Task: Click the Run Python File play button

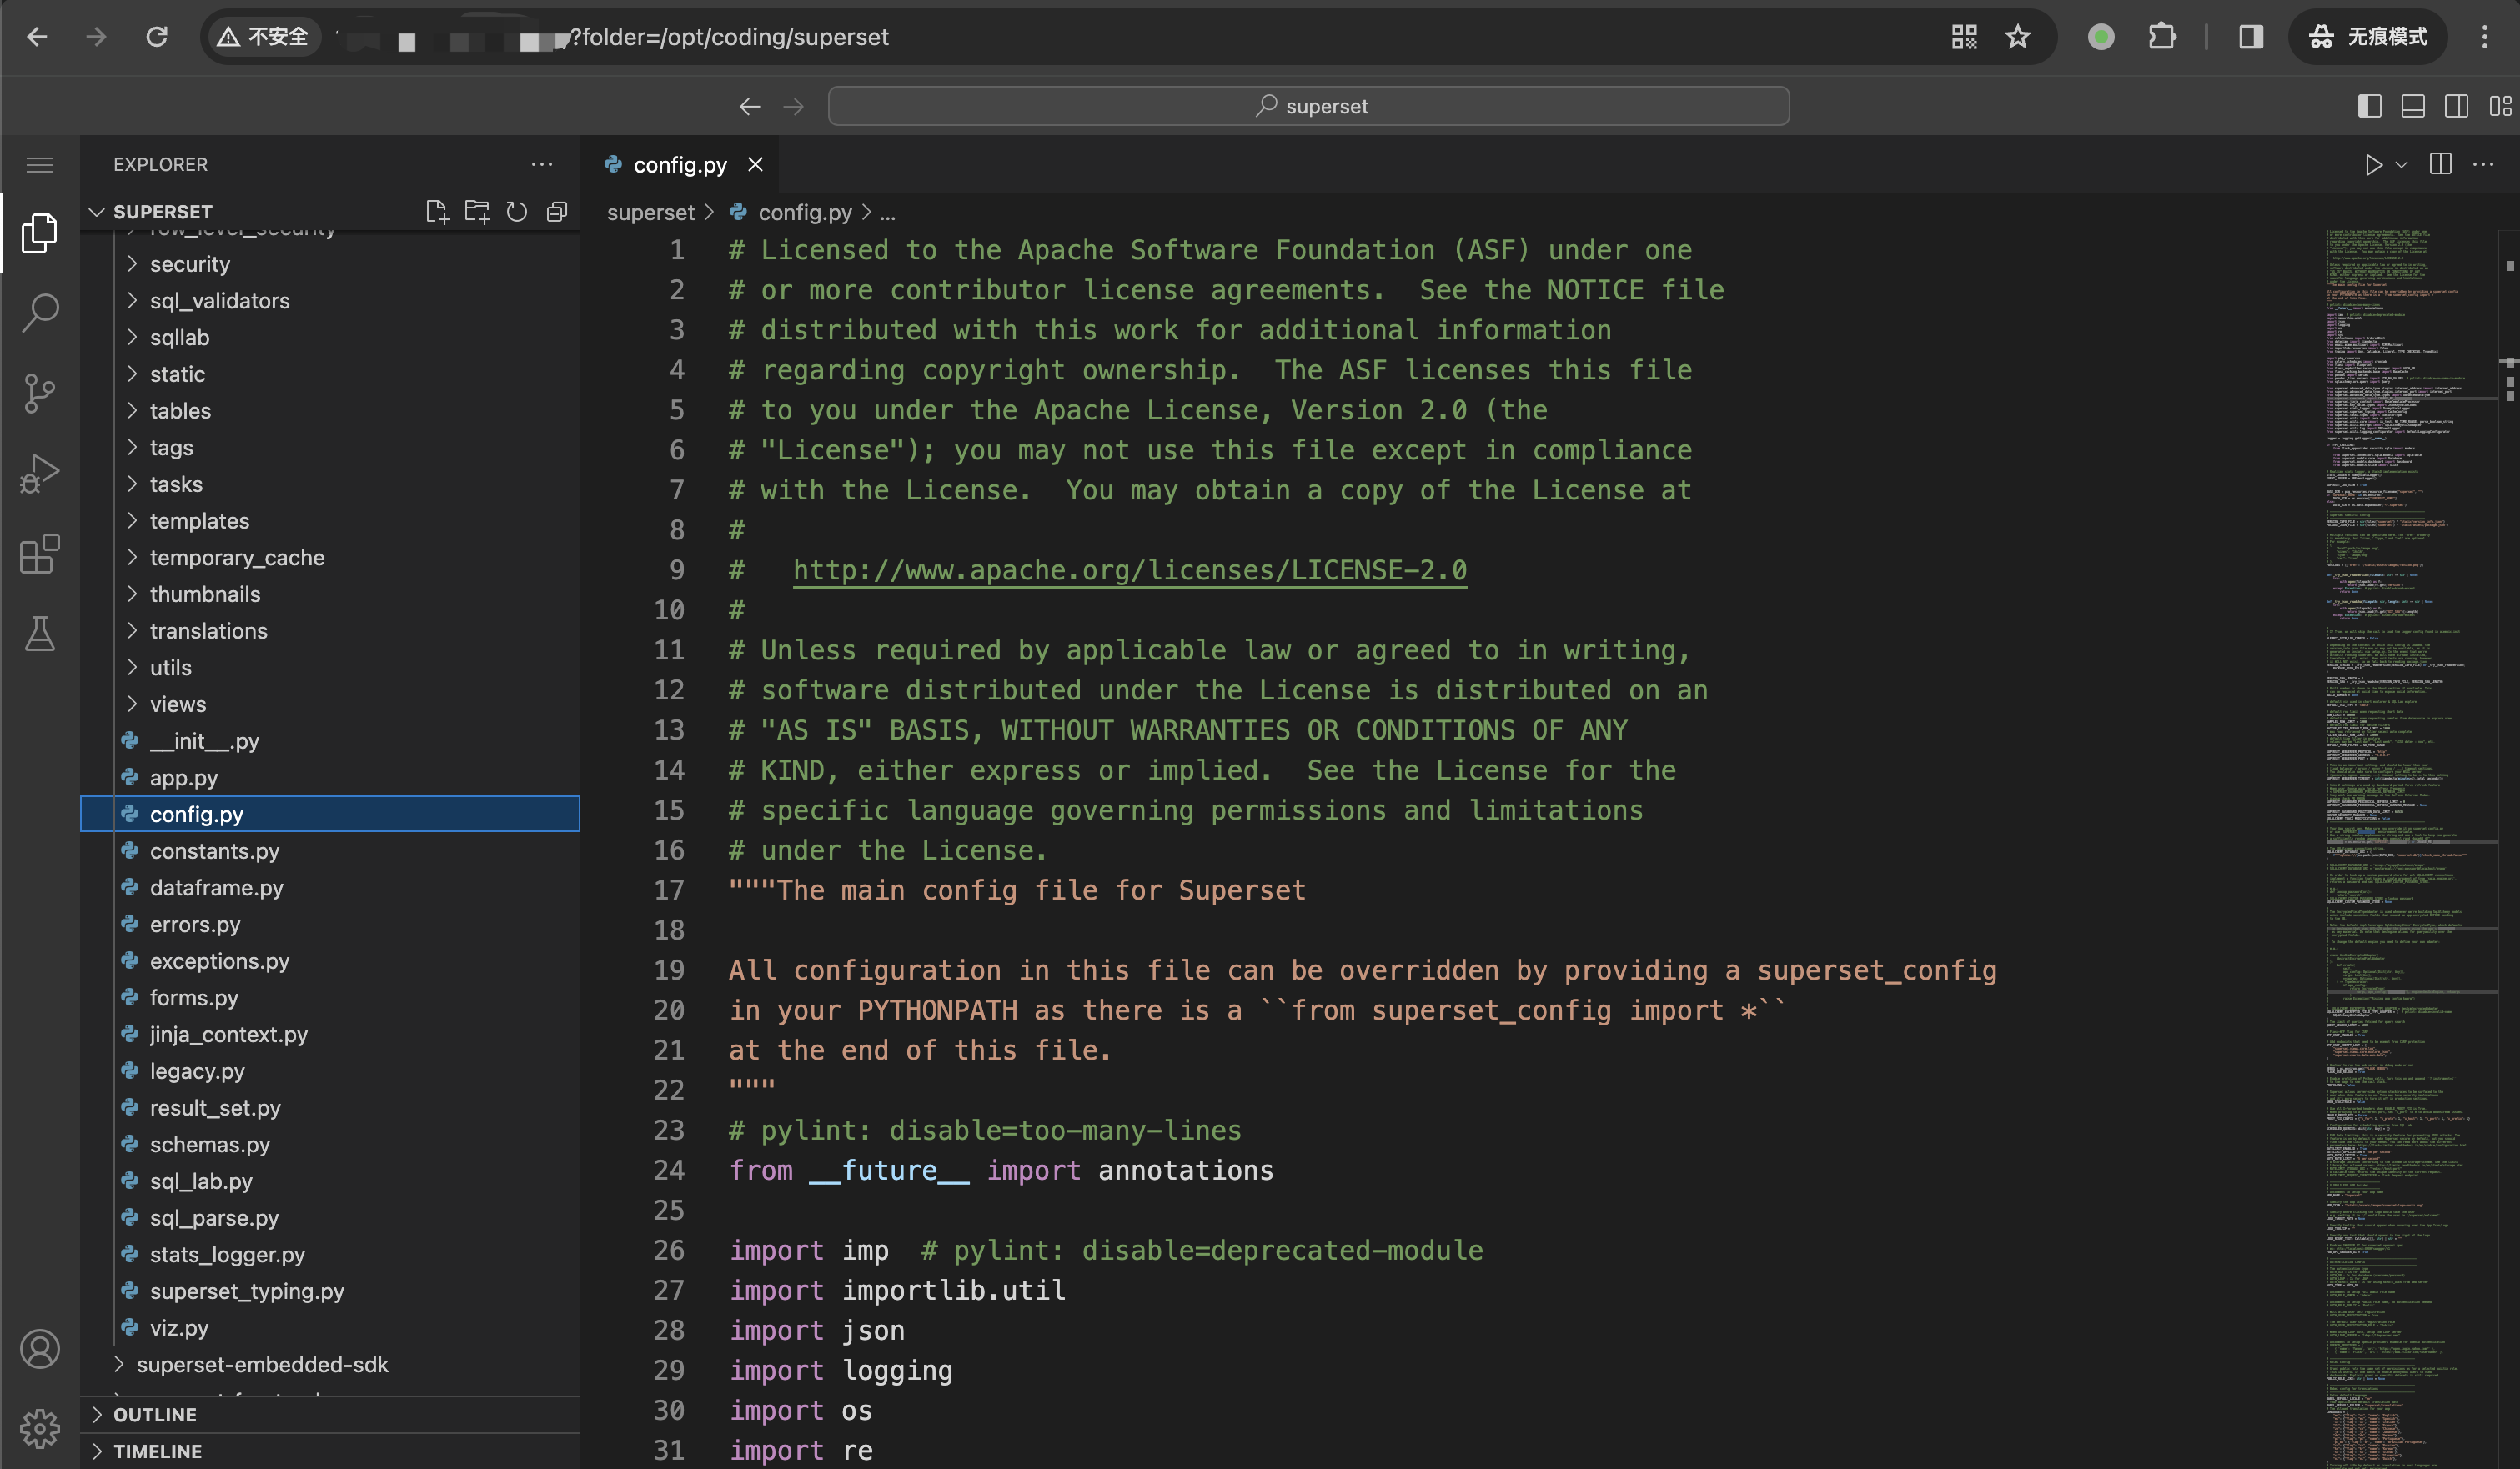Action: point(2372,165)
